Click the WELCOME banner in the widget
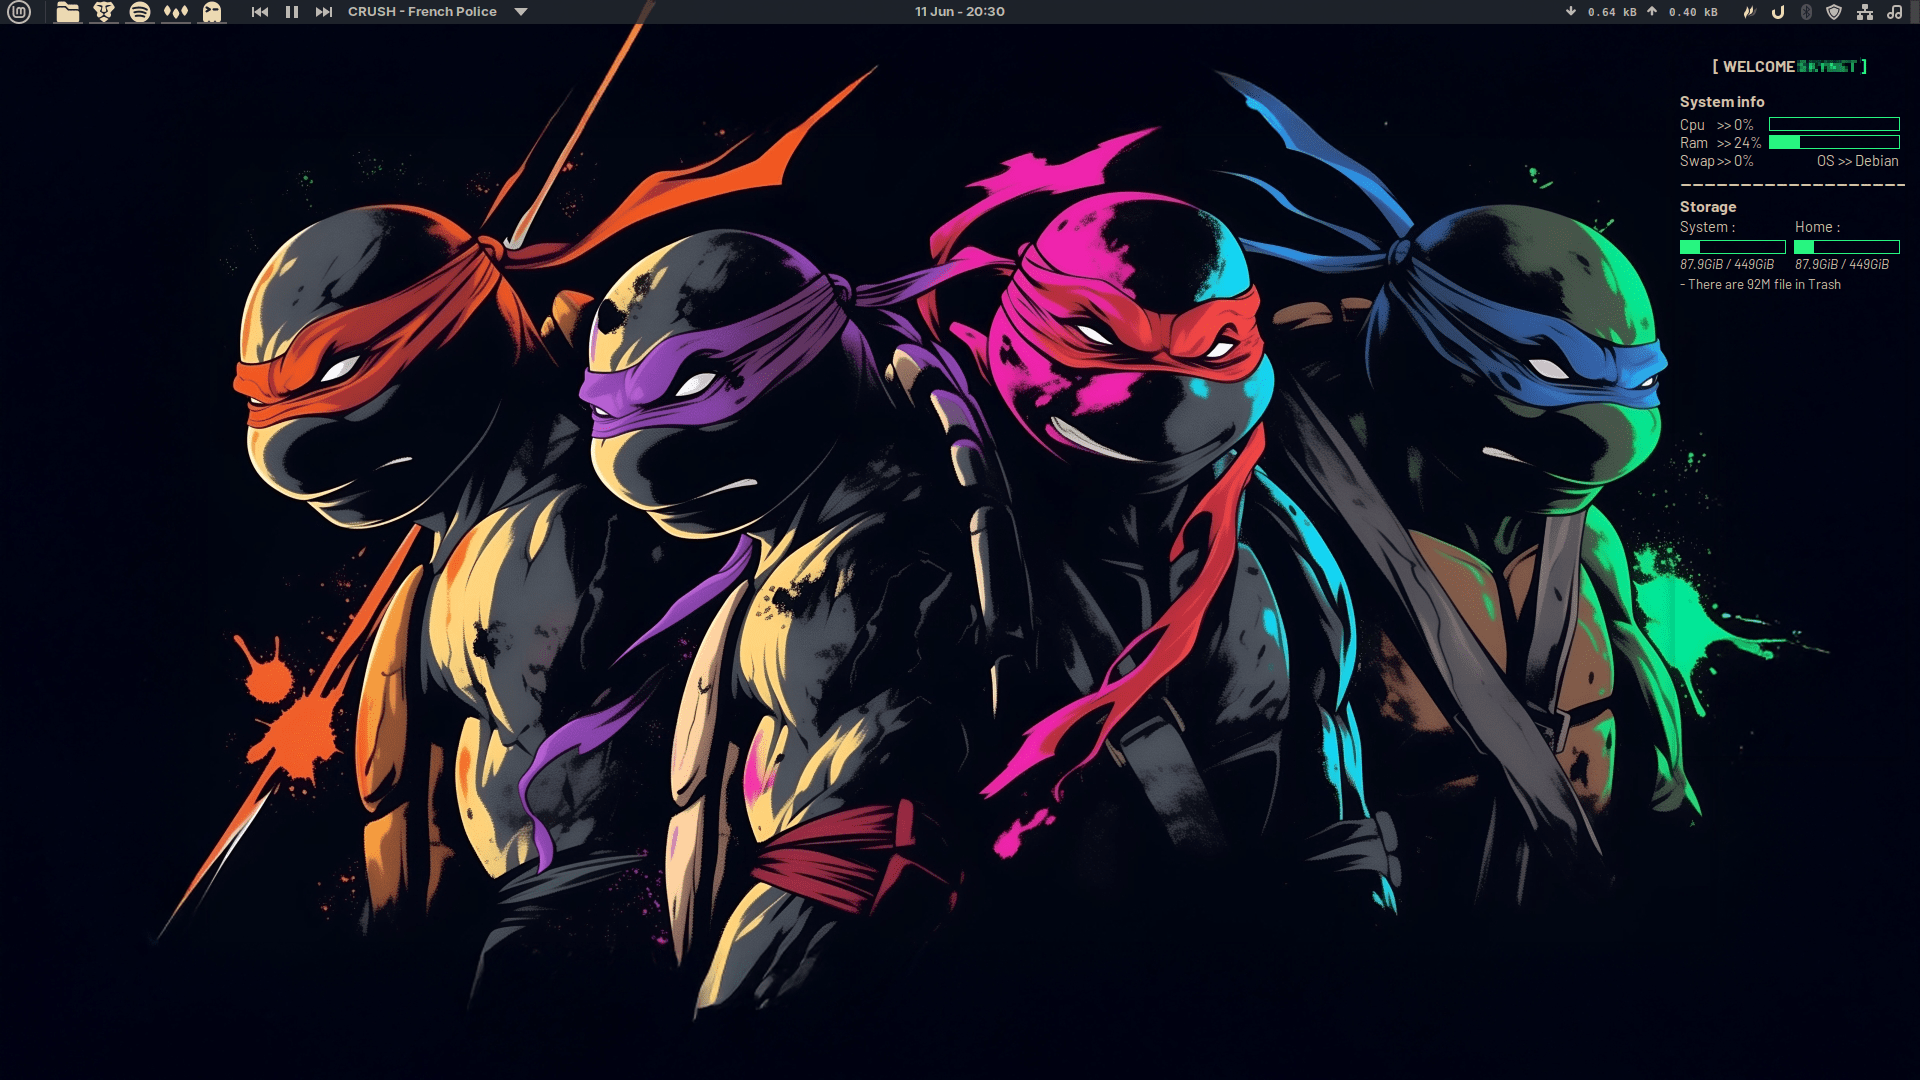 (x=1790, y=67)
